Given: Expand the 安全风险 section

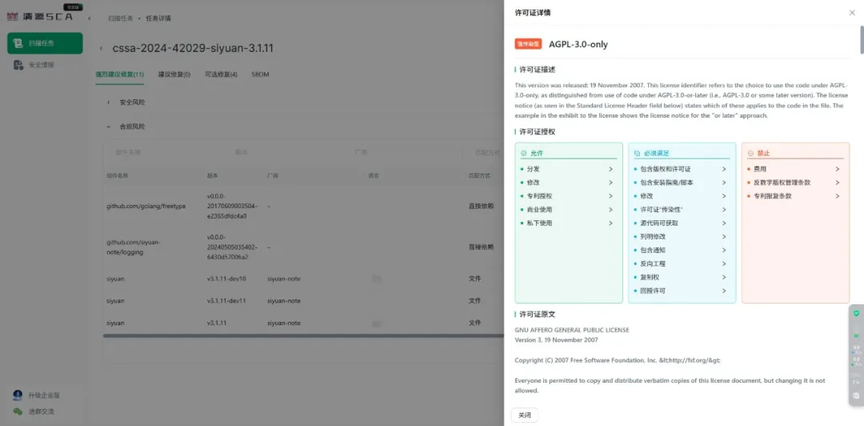Looking at the screenshot, I should click(x=109, y=102).
